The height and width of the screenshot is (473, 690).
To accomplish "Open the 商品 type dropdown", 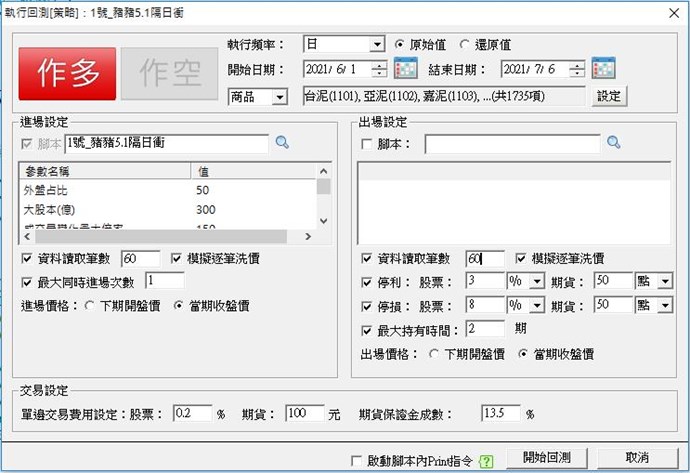I will 279,97.
